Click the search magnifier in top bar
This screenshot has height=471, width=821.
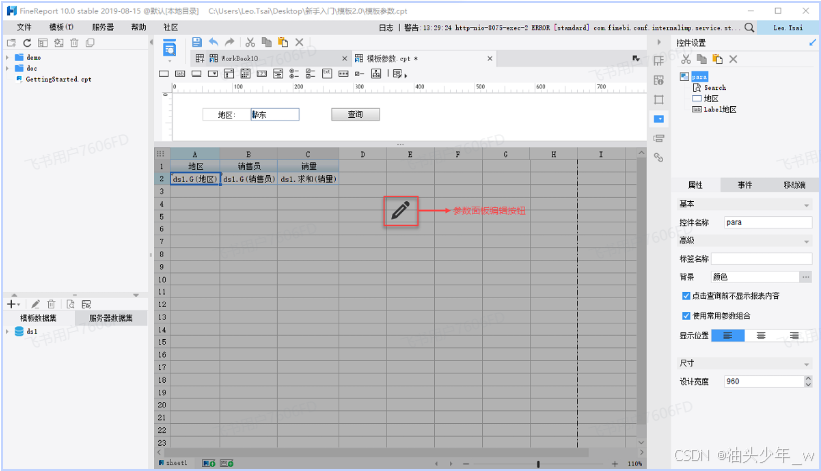749,27
